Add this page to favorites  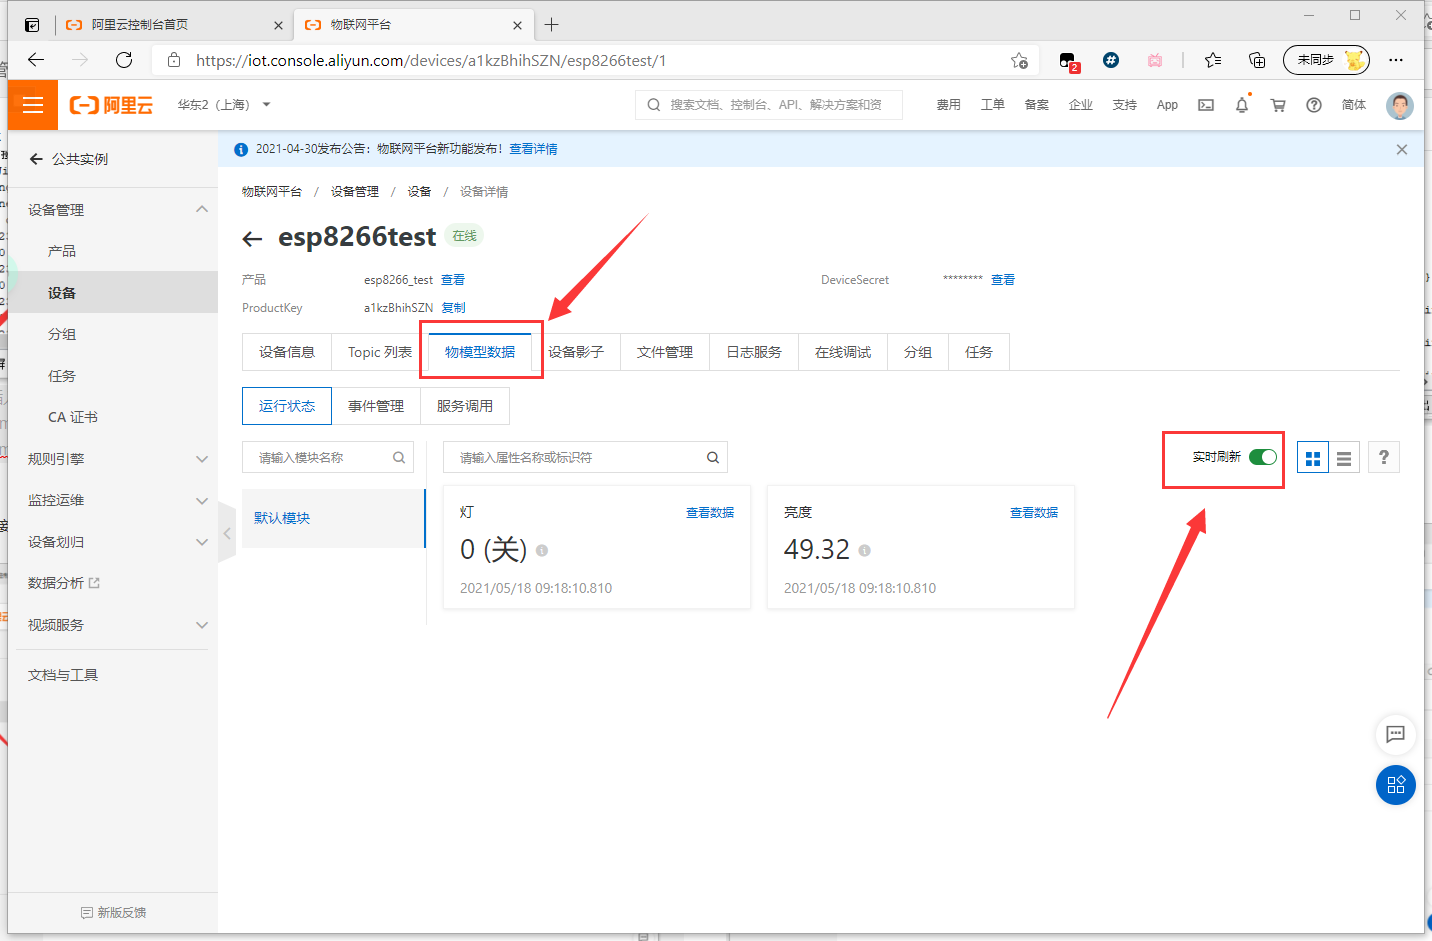pyautogui.click(x=1019, y=60)
